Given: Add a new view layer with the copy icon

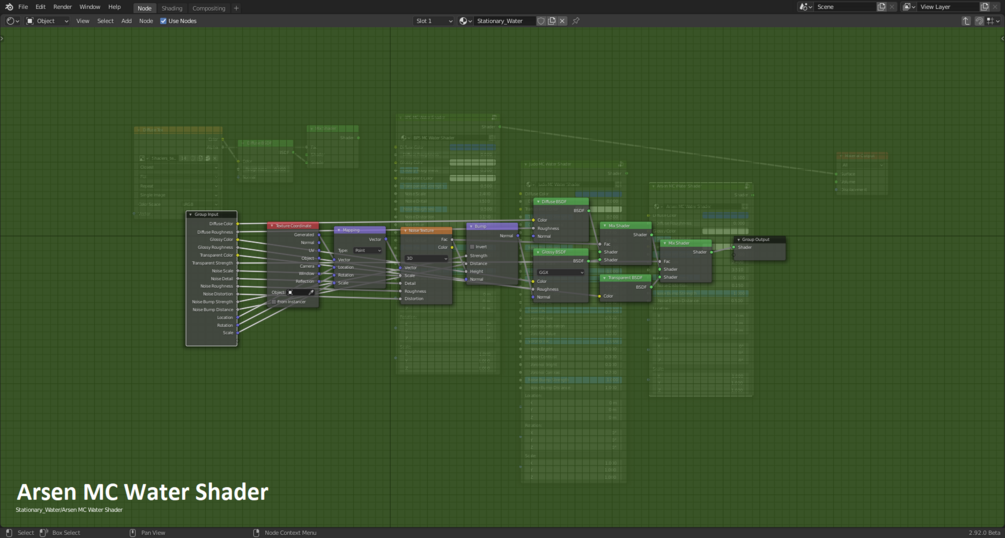Looking at the screenshot, I should tap(984, 6).
